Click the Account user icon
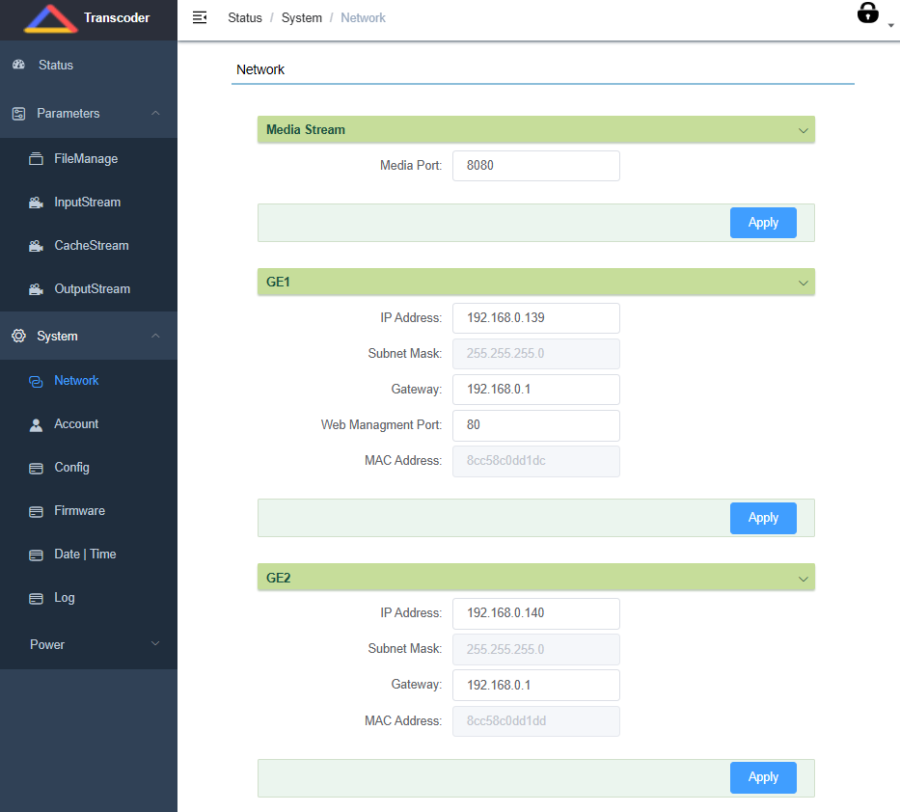The height and width of the screenshot is (812, 900). [x=36, y=425]
